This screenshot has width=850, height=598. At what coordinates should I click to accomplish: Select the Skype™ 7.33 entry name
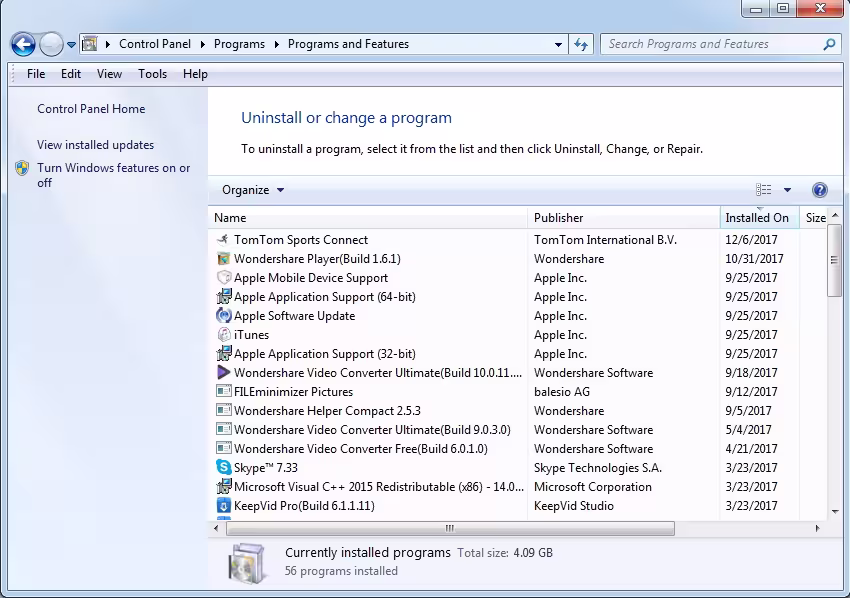pos(266,468)
